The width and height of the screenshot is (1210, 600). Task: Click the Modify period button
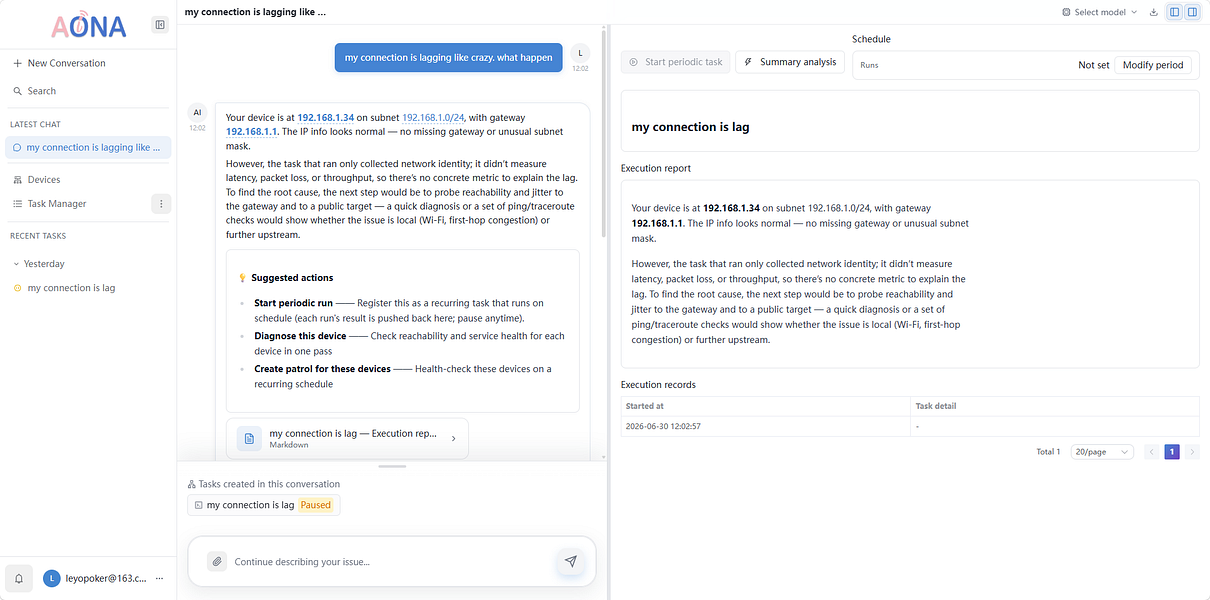[1153, 65]
